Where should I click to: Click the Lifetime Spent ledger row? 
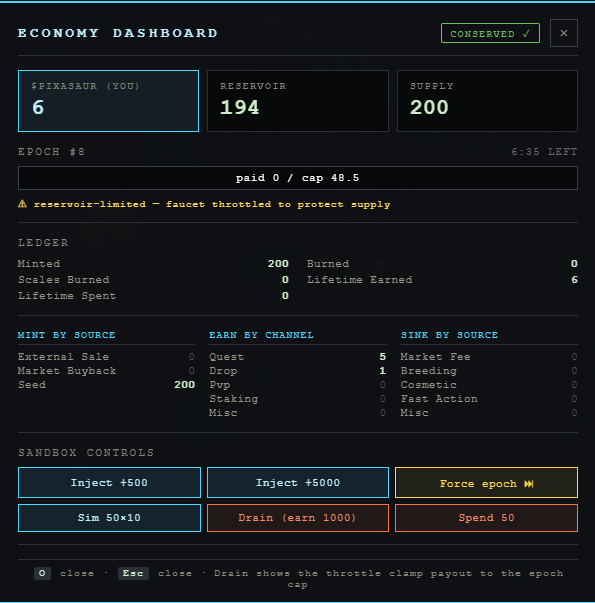[153, 296]
